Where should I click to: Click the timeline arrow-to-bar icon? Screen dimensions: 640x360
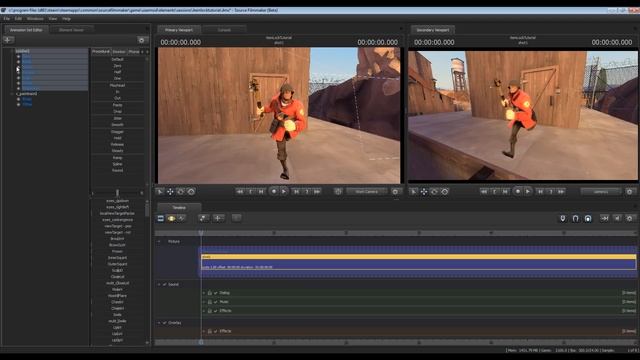(604, 219)
